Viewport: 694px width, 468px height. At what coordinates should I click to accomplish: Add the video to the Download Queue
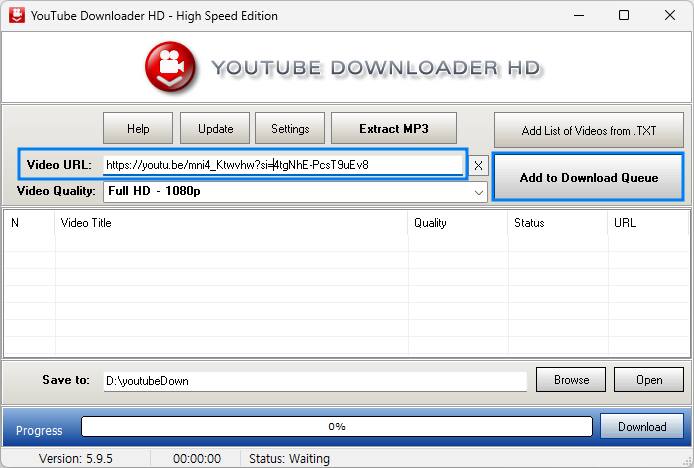point(589,178)
